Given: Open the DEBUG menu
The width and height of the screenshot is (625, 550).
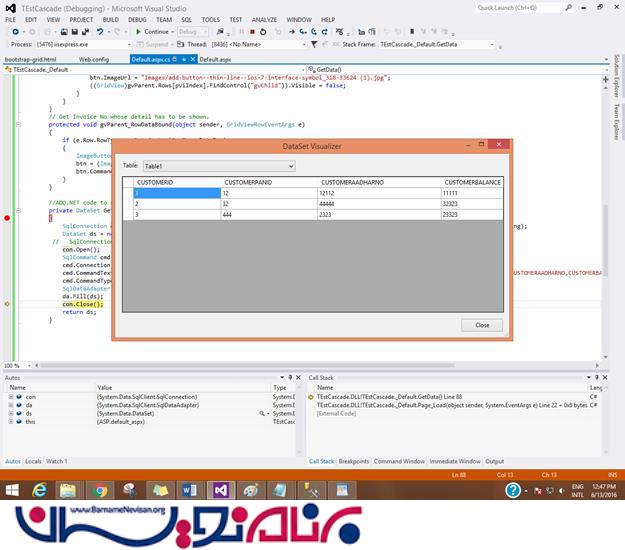Looking at the screenshot, I should [x=138, y=19].
